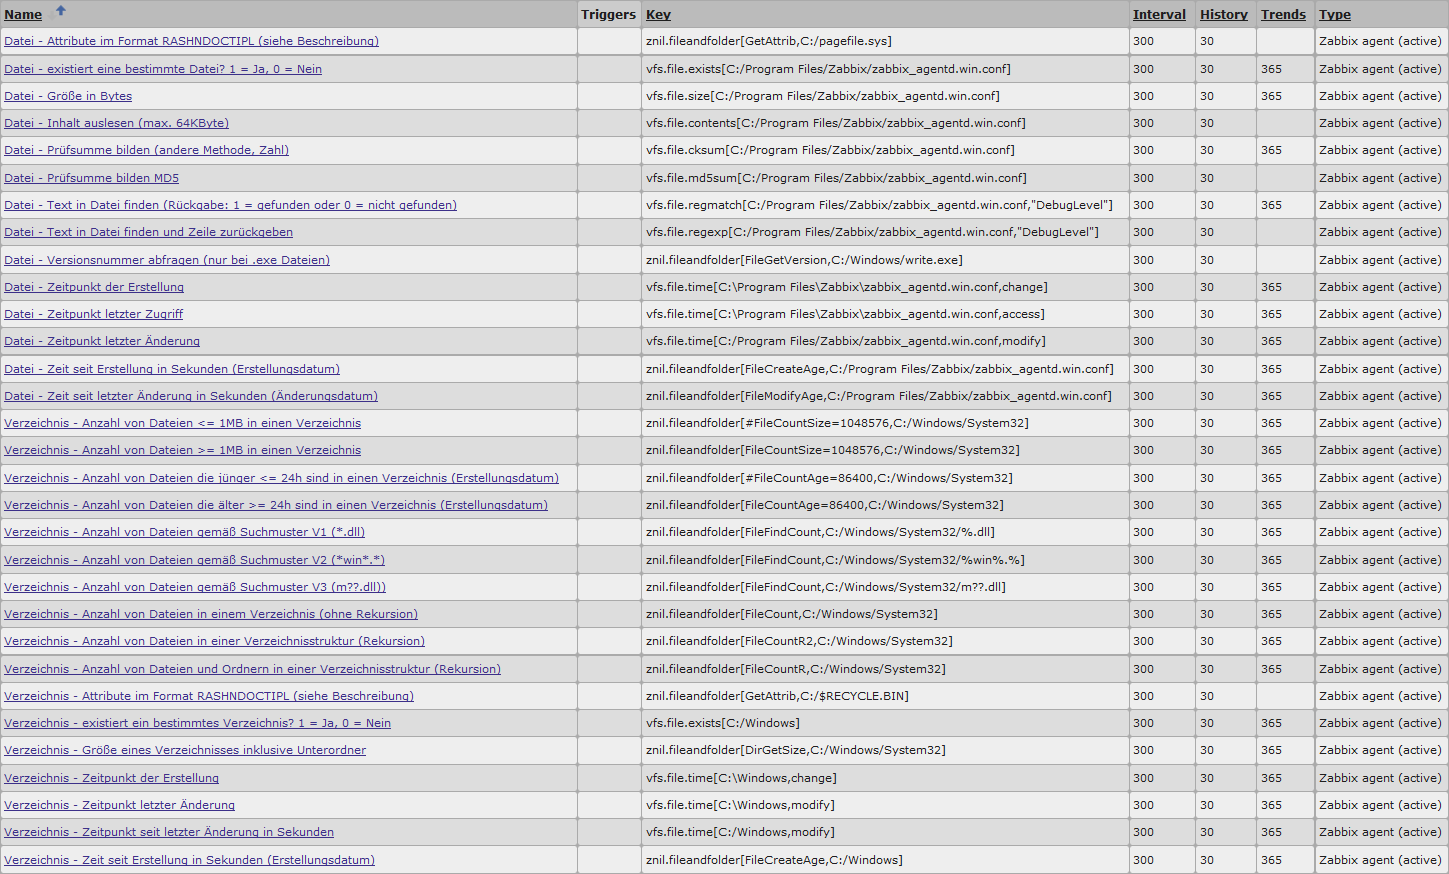Click the Triggers column header
The image size is (1449, 874).
coord(608,14)
